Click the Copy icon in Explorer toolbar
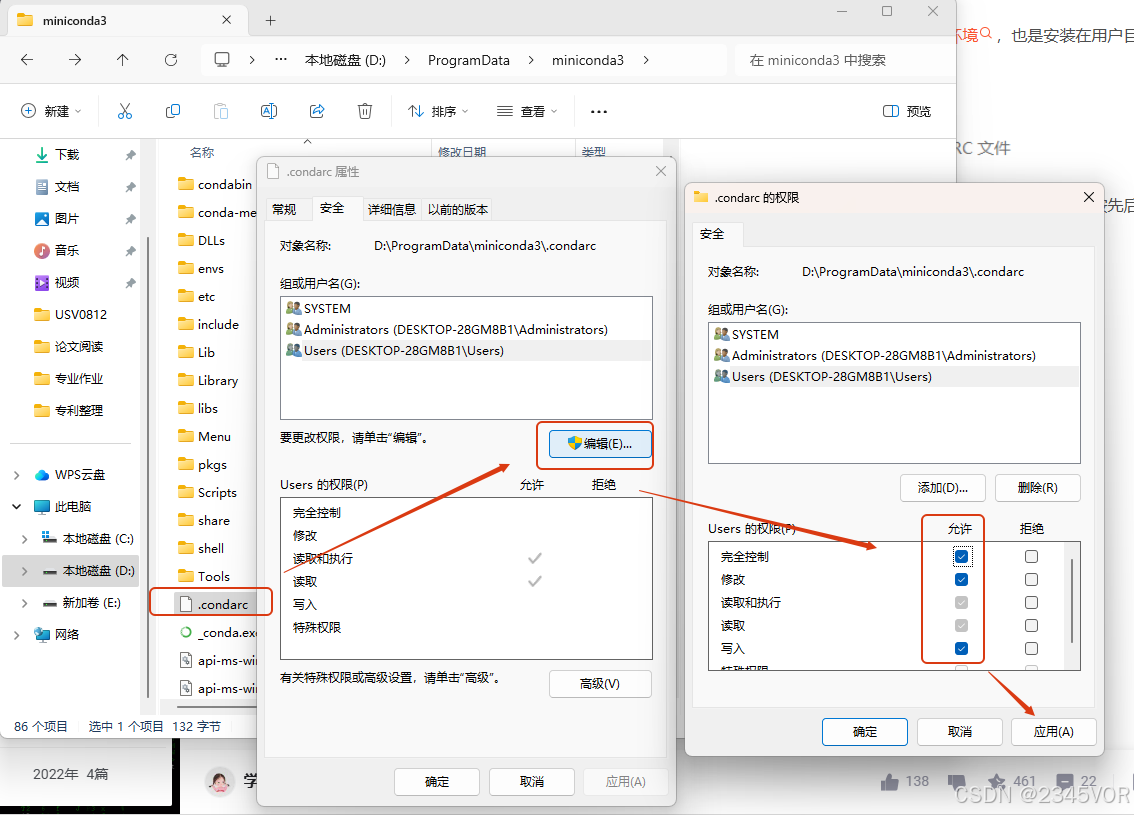Image resolution: width=1134 pixels, height=815 pixels. pyautogui.click(x=173, y=111)
